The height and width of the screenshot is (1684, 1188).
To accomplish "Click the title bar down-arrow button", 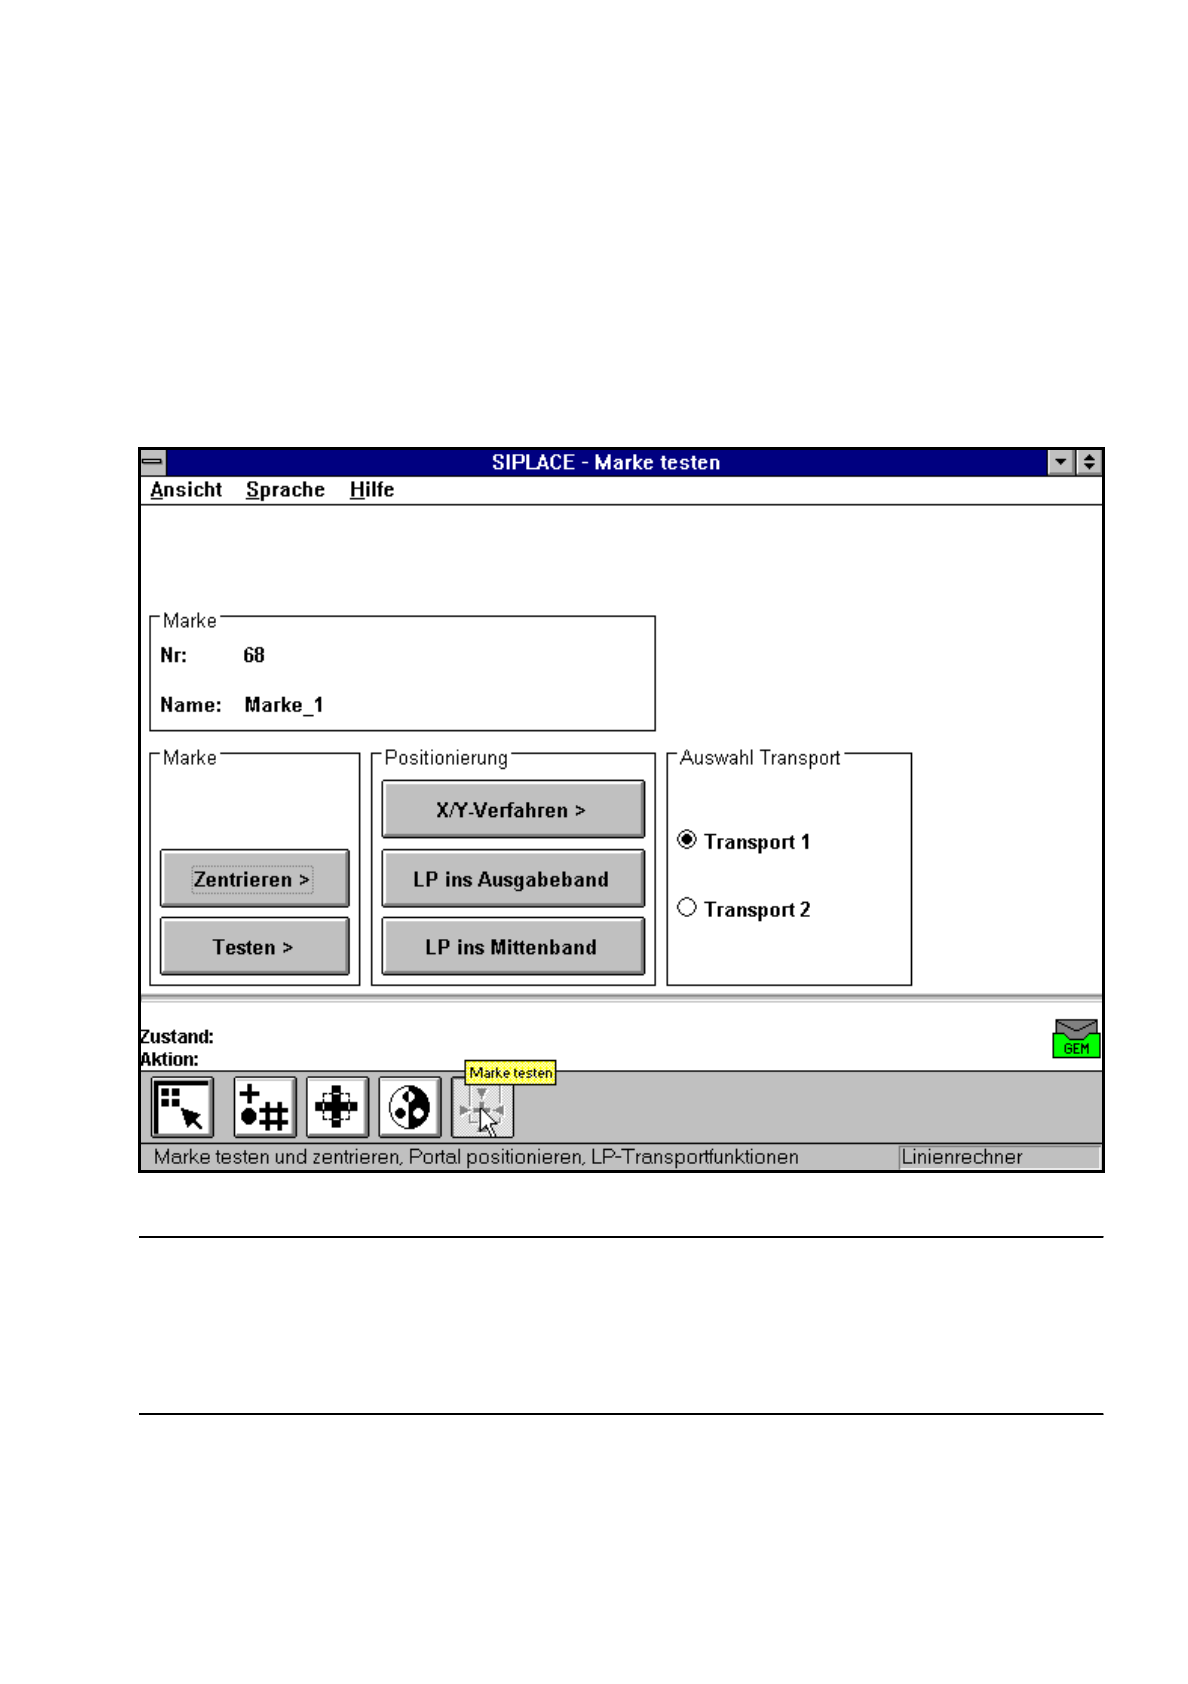I will pos(1061,462).
